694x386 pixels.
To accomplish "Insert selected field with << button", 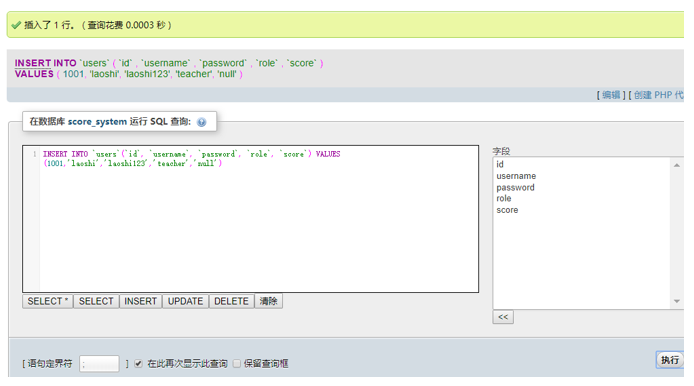I will coord(503,317).
